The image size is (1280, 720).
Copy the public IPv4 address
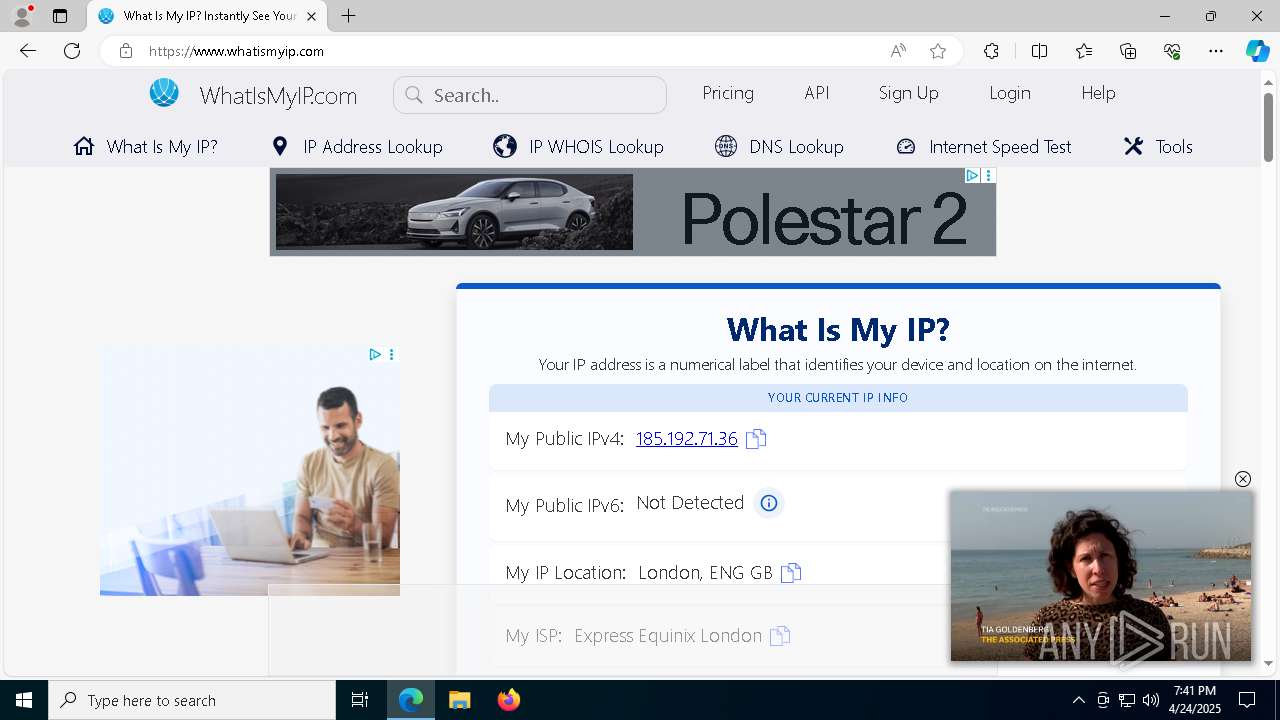756,439
